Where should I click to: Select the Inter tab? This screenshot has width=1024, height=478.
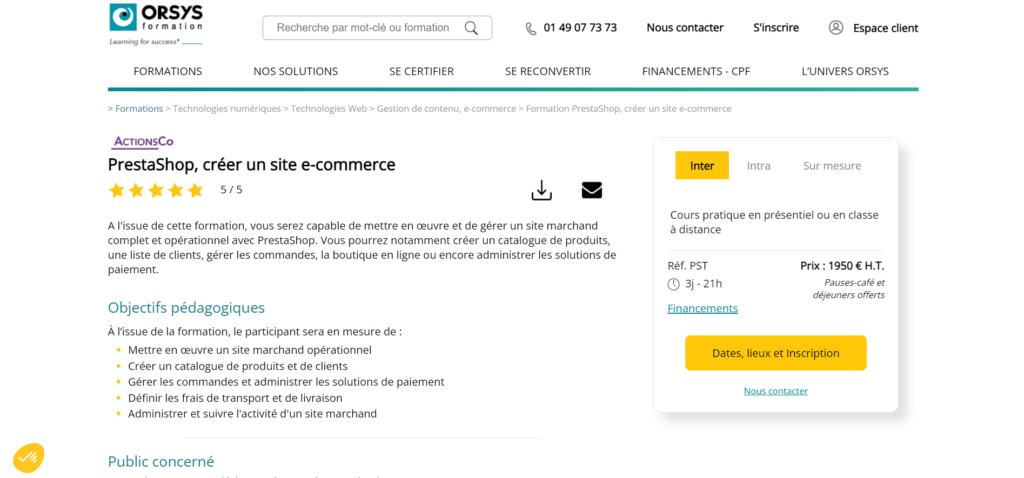tap(702, 166)
